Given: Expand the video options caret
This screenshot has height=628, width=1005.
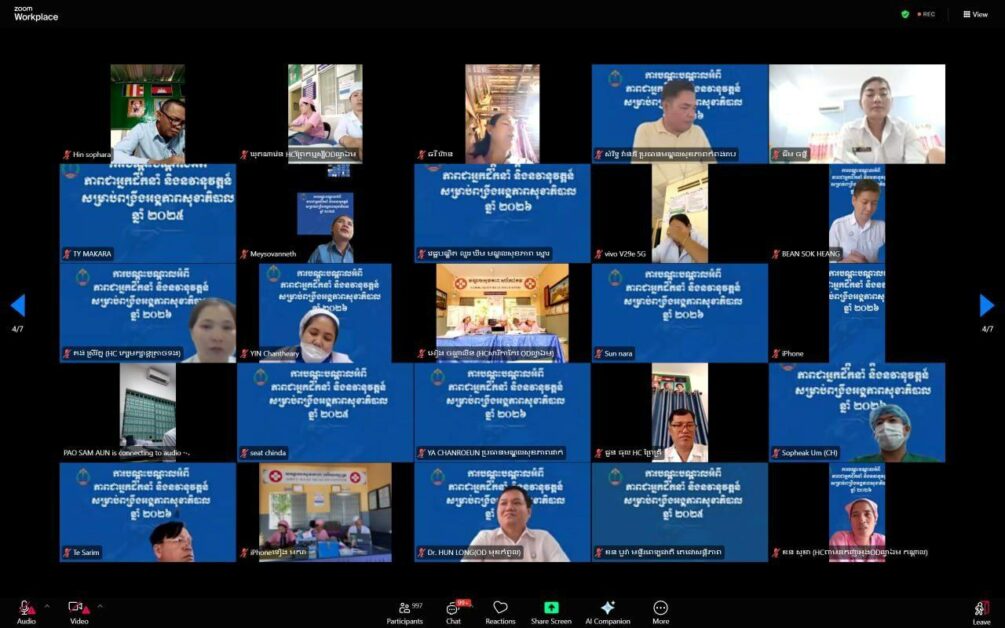Looking at the screenshot, I should tap(99, 606).
